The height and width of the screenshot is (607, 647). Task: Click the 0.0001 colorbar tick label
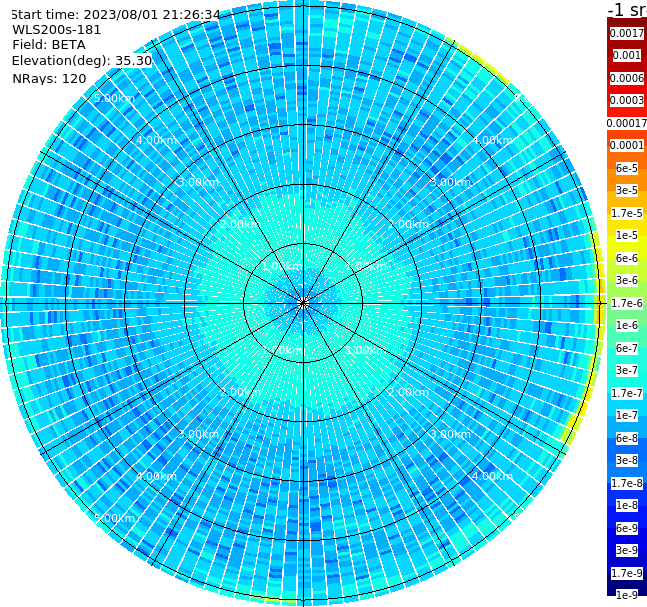(627, 145)
